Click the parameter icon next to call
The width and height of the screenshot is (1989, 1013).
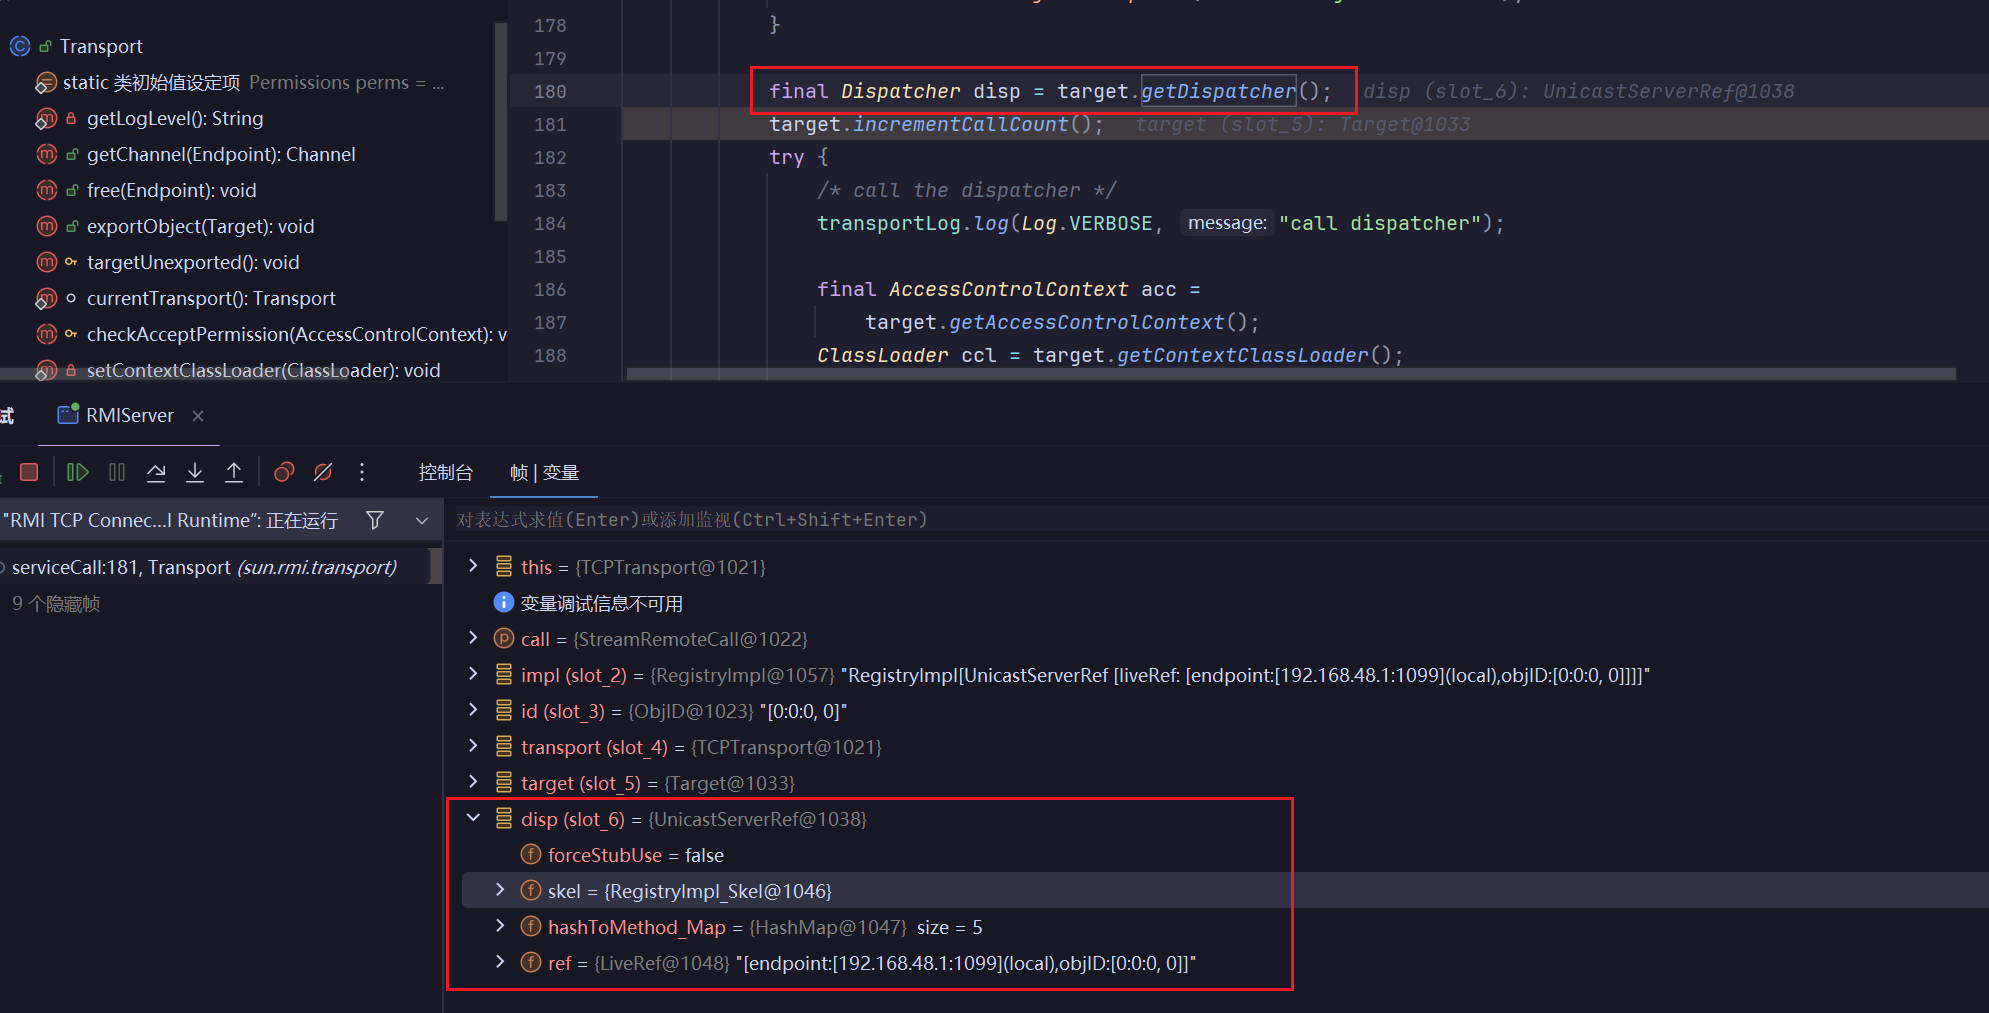504,638
